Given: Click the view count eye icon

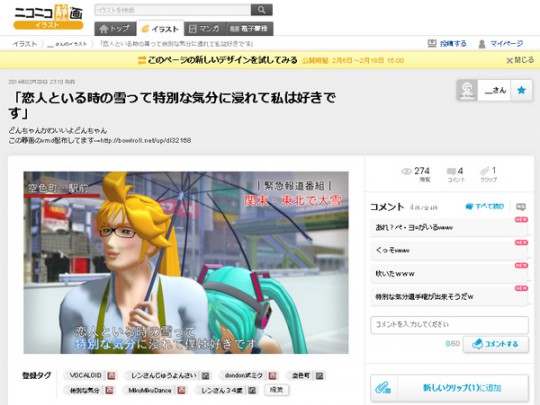Looking at the screenshot, I should 406,171.
